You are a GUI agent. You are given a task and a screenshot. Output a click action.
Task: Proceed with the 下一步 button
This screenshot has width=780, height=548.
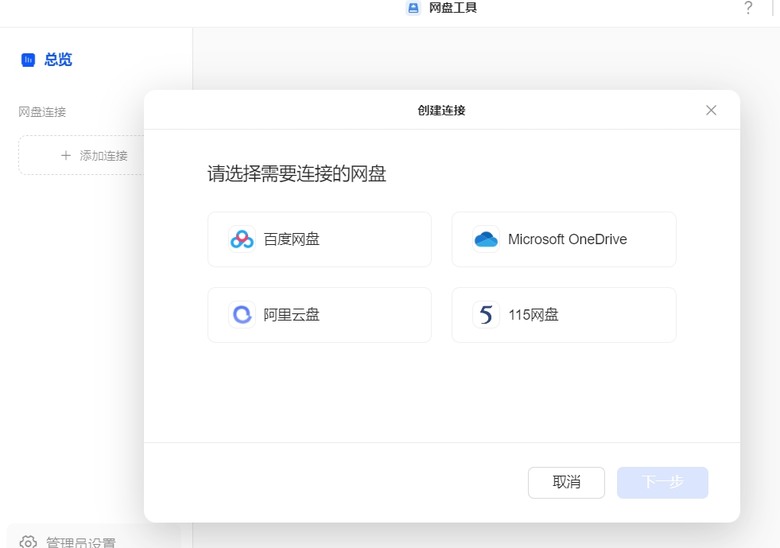(662, 482)
